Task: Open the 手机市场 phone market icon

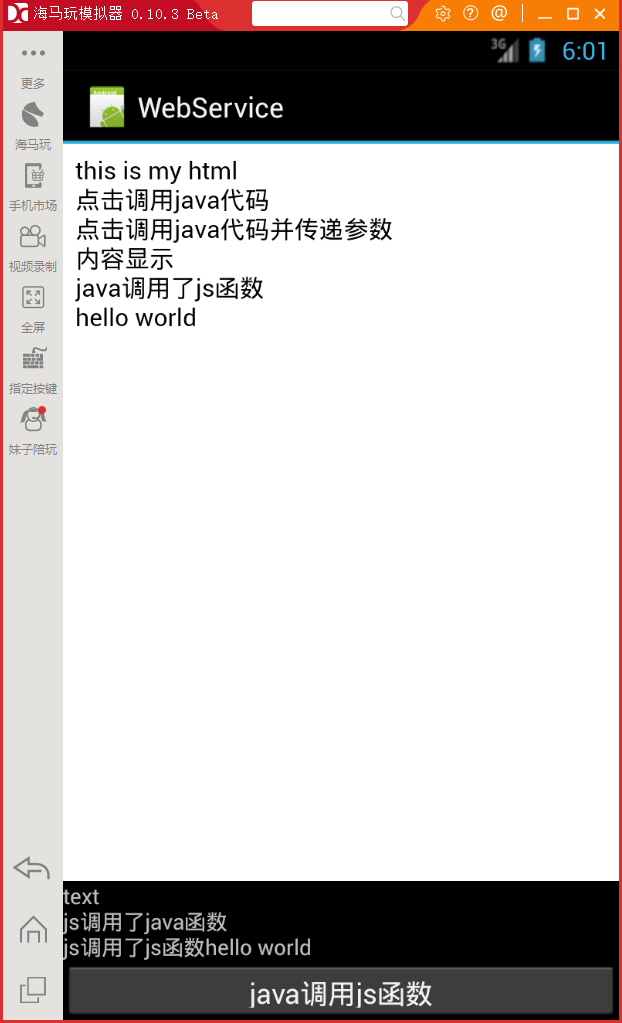Action: click(34, 176)
